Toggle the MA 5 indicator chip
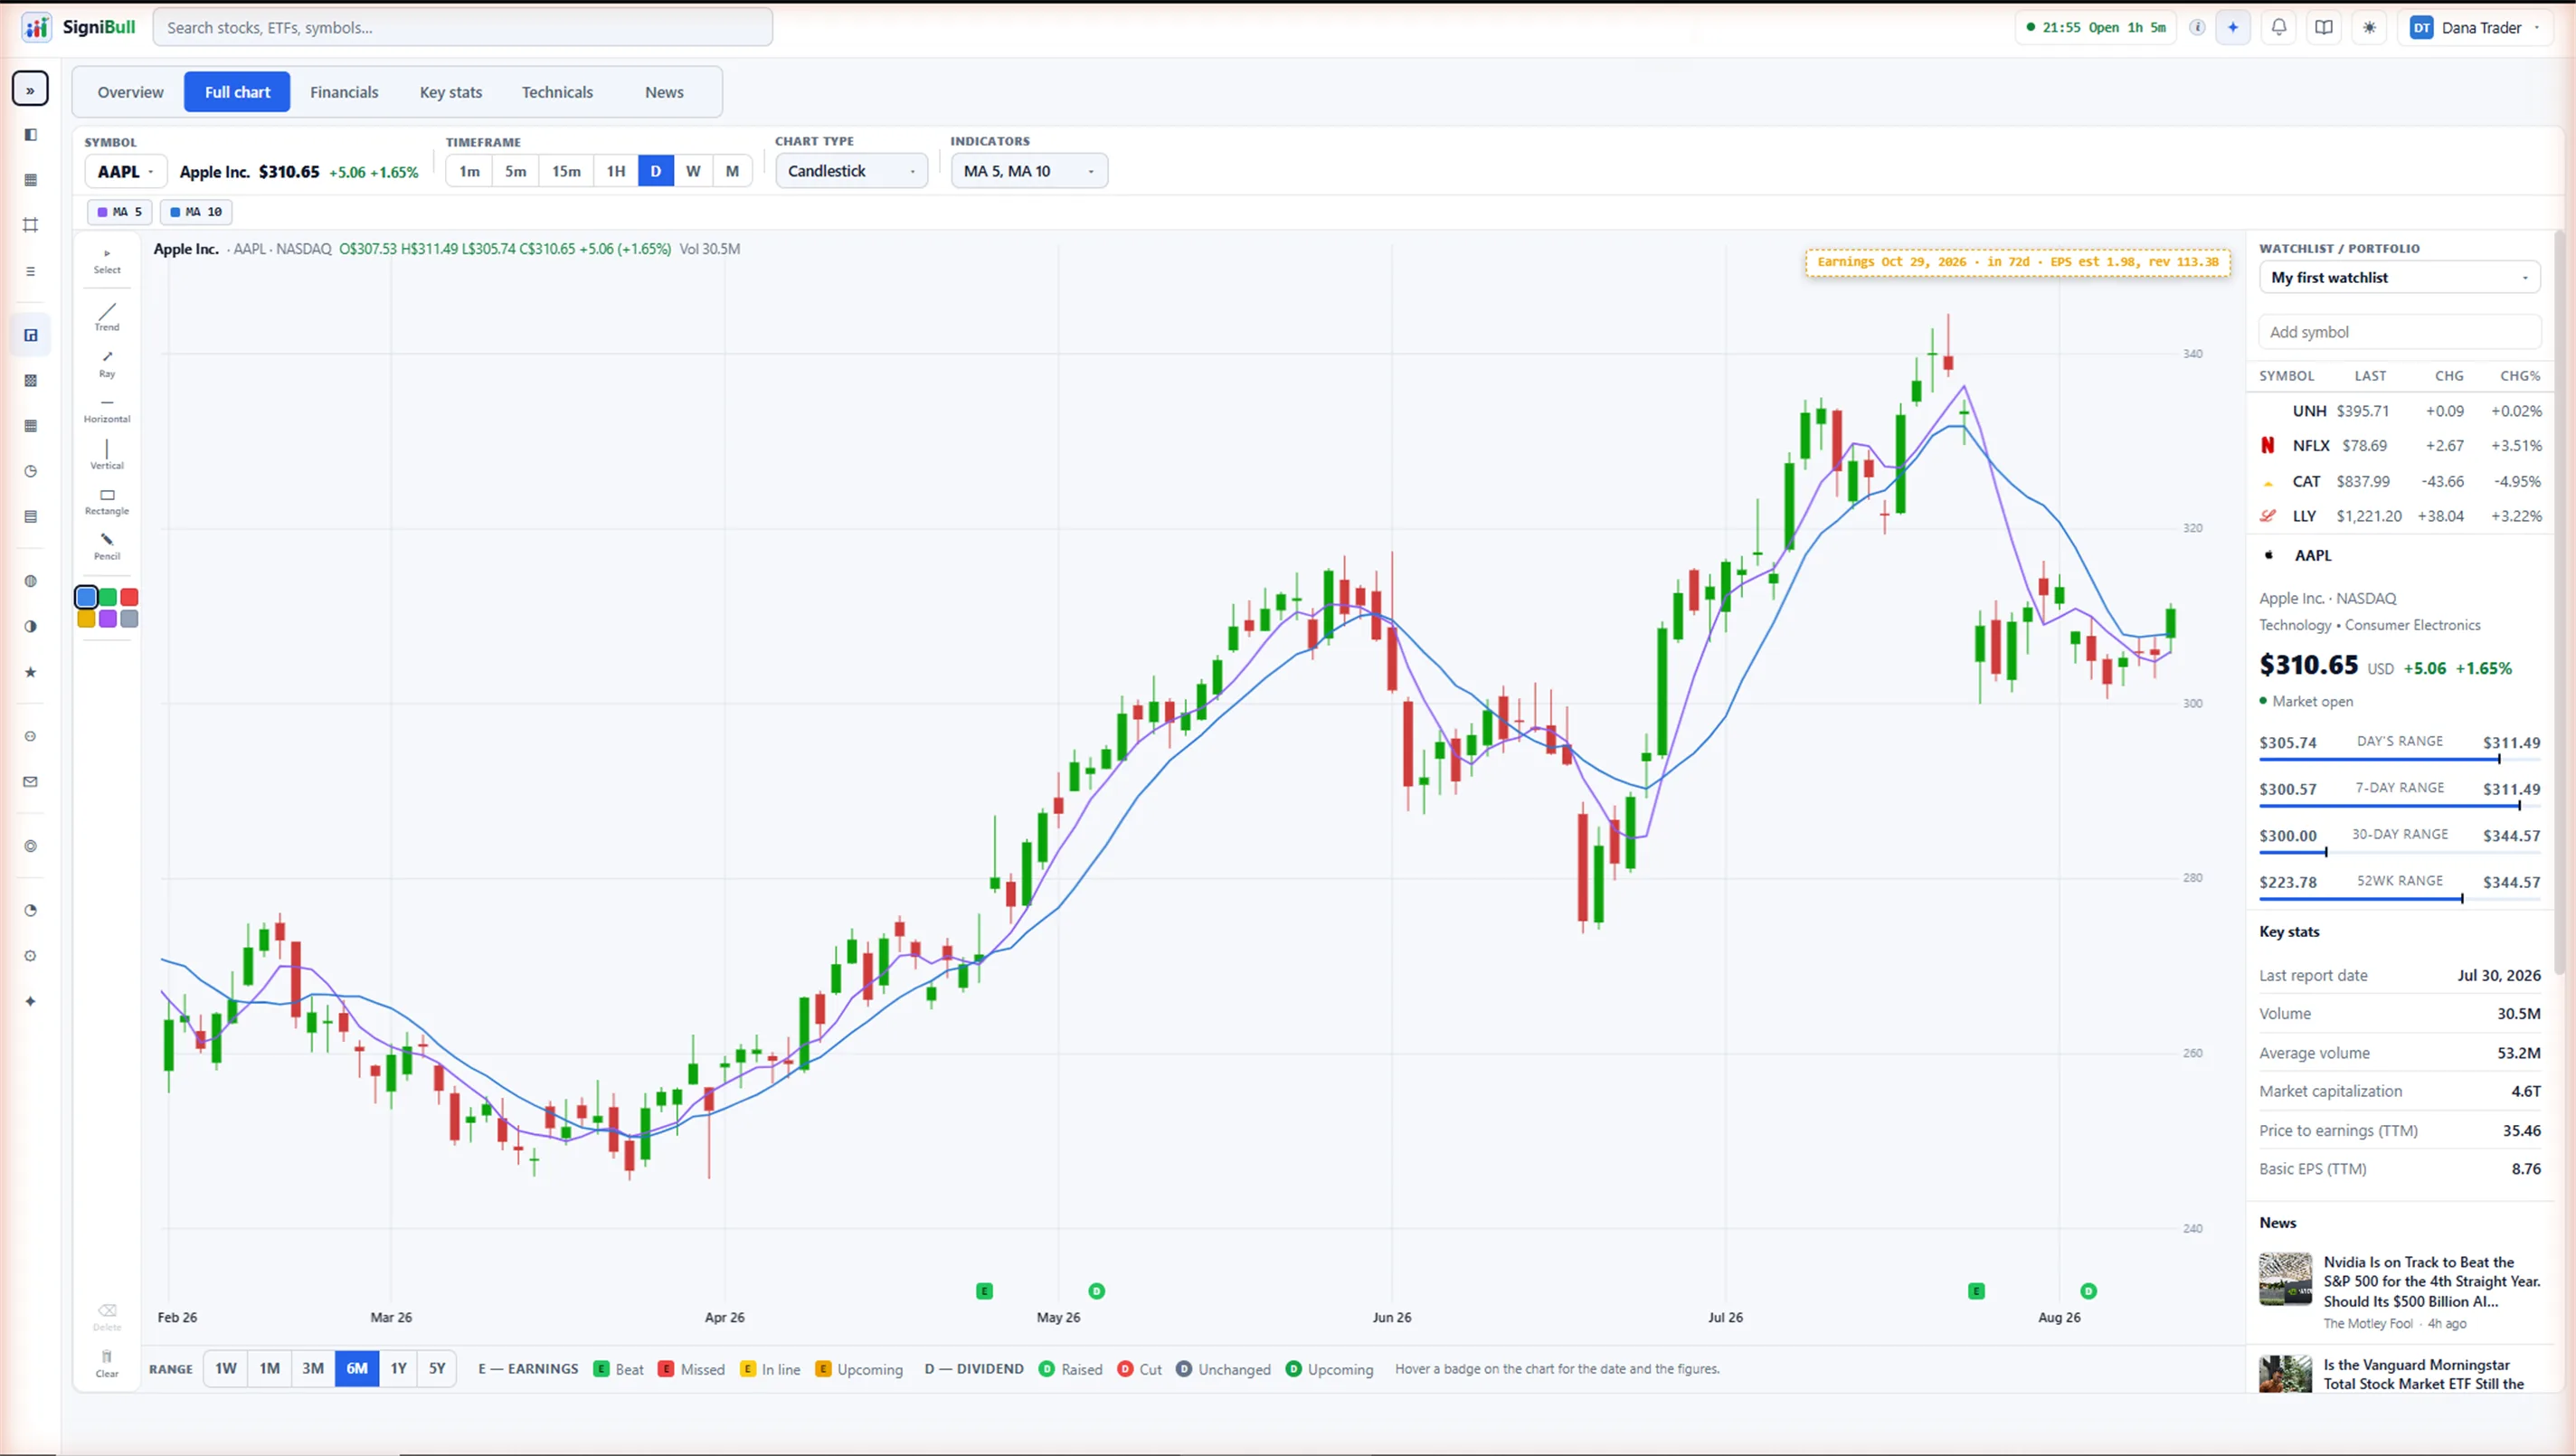This screenshot has height=1456, width=2576. click(119, 212)
